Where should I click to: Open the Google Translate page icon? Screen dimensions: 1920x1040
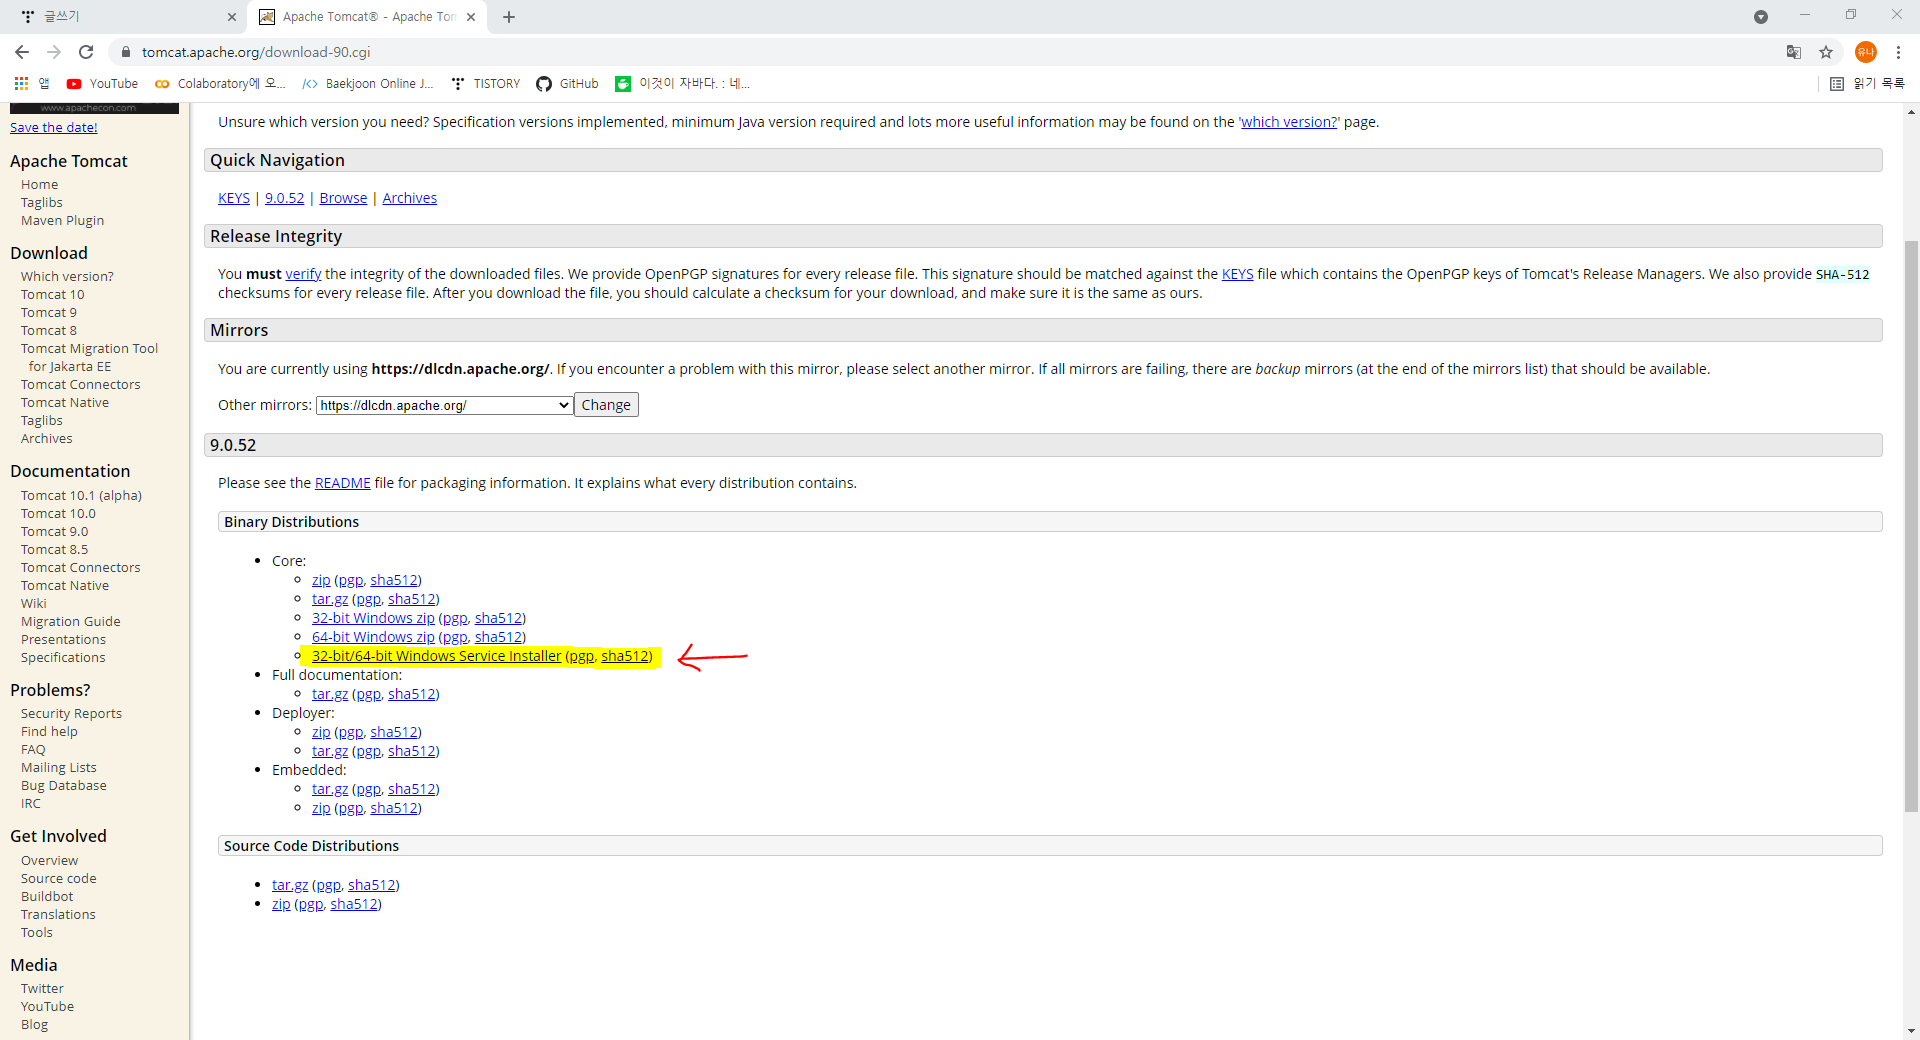tap(1794, 52)
